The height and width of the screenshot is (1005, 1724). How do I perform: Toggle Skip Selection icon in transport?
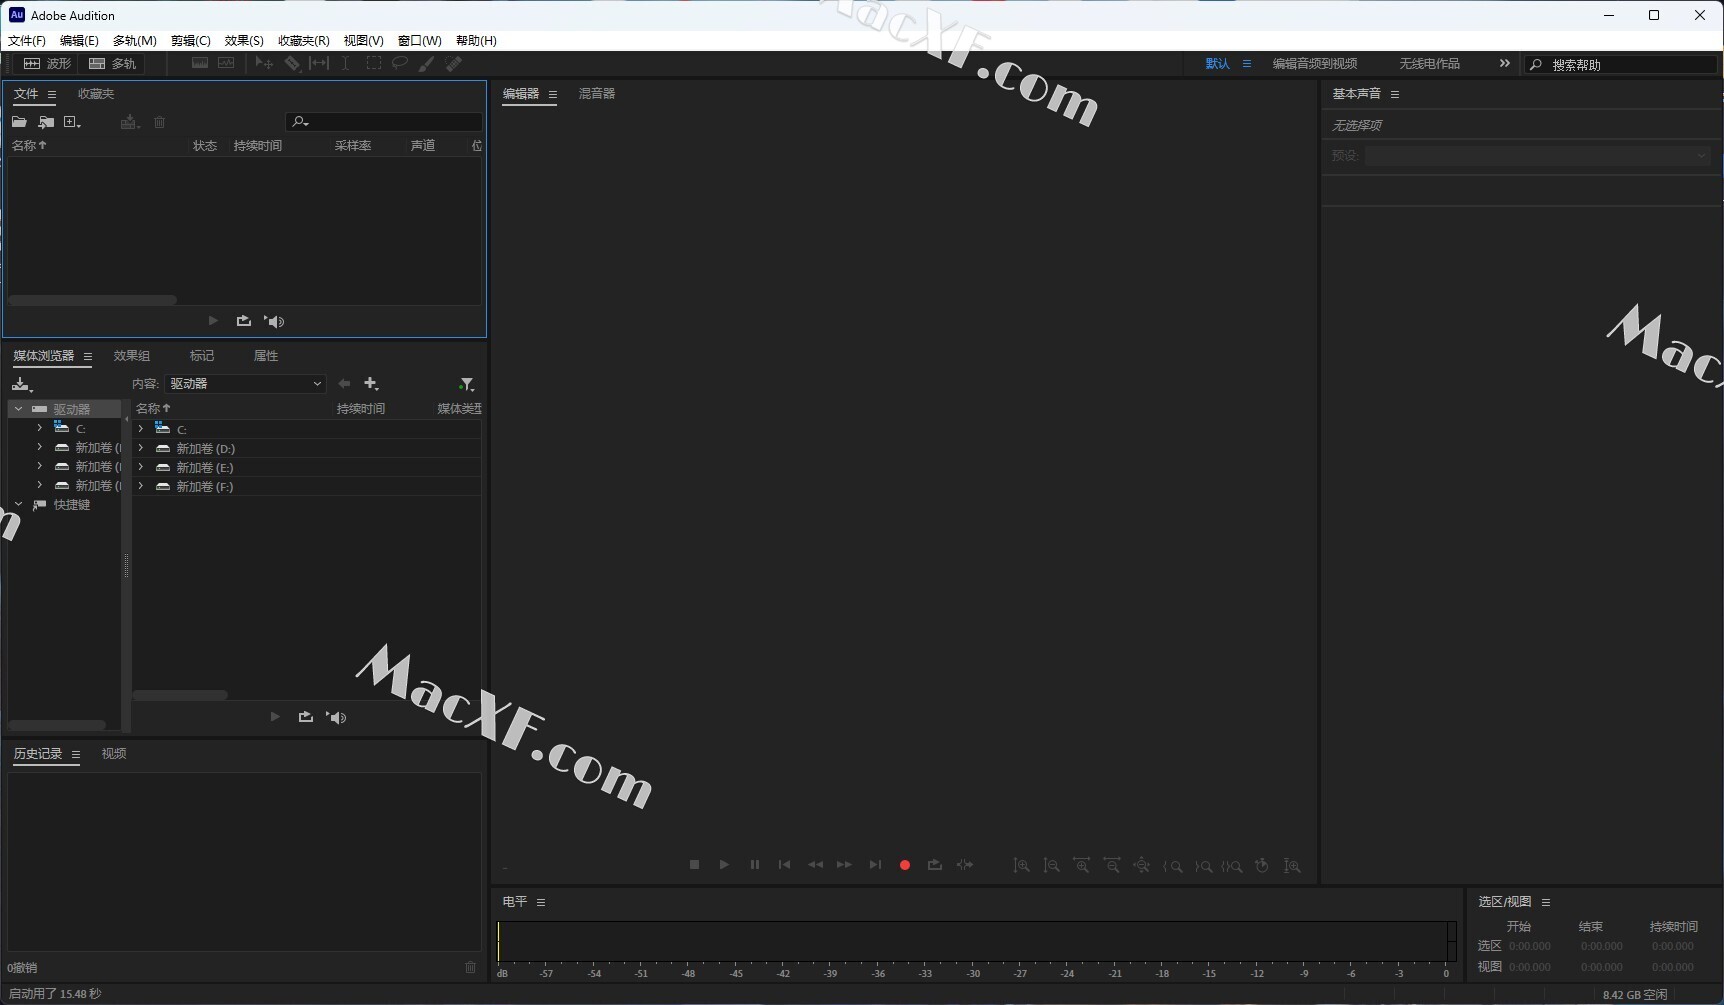click(964, 865)
